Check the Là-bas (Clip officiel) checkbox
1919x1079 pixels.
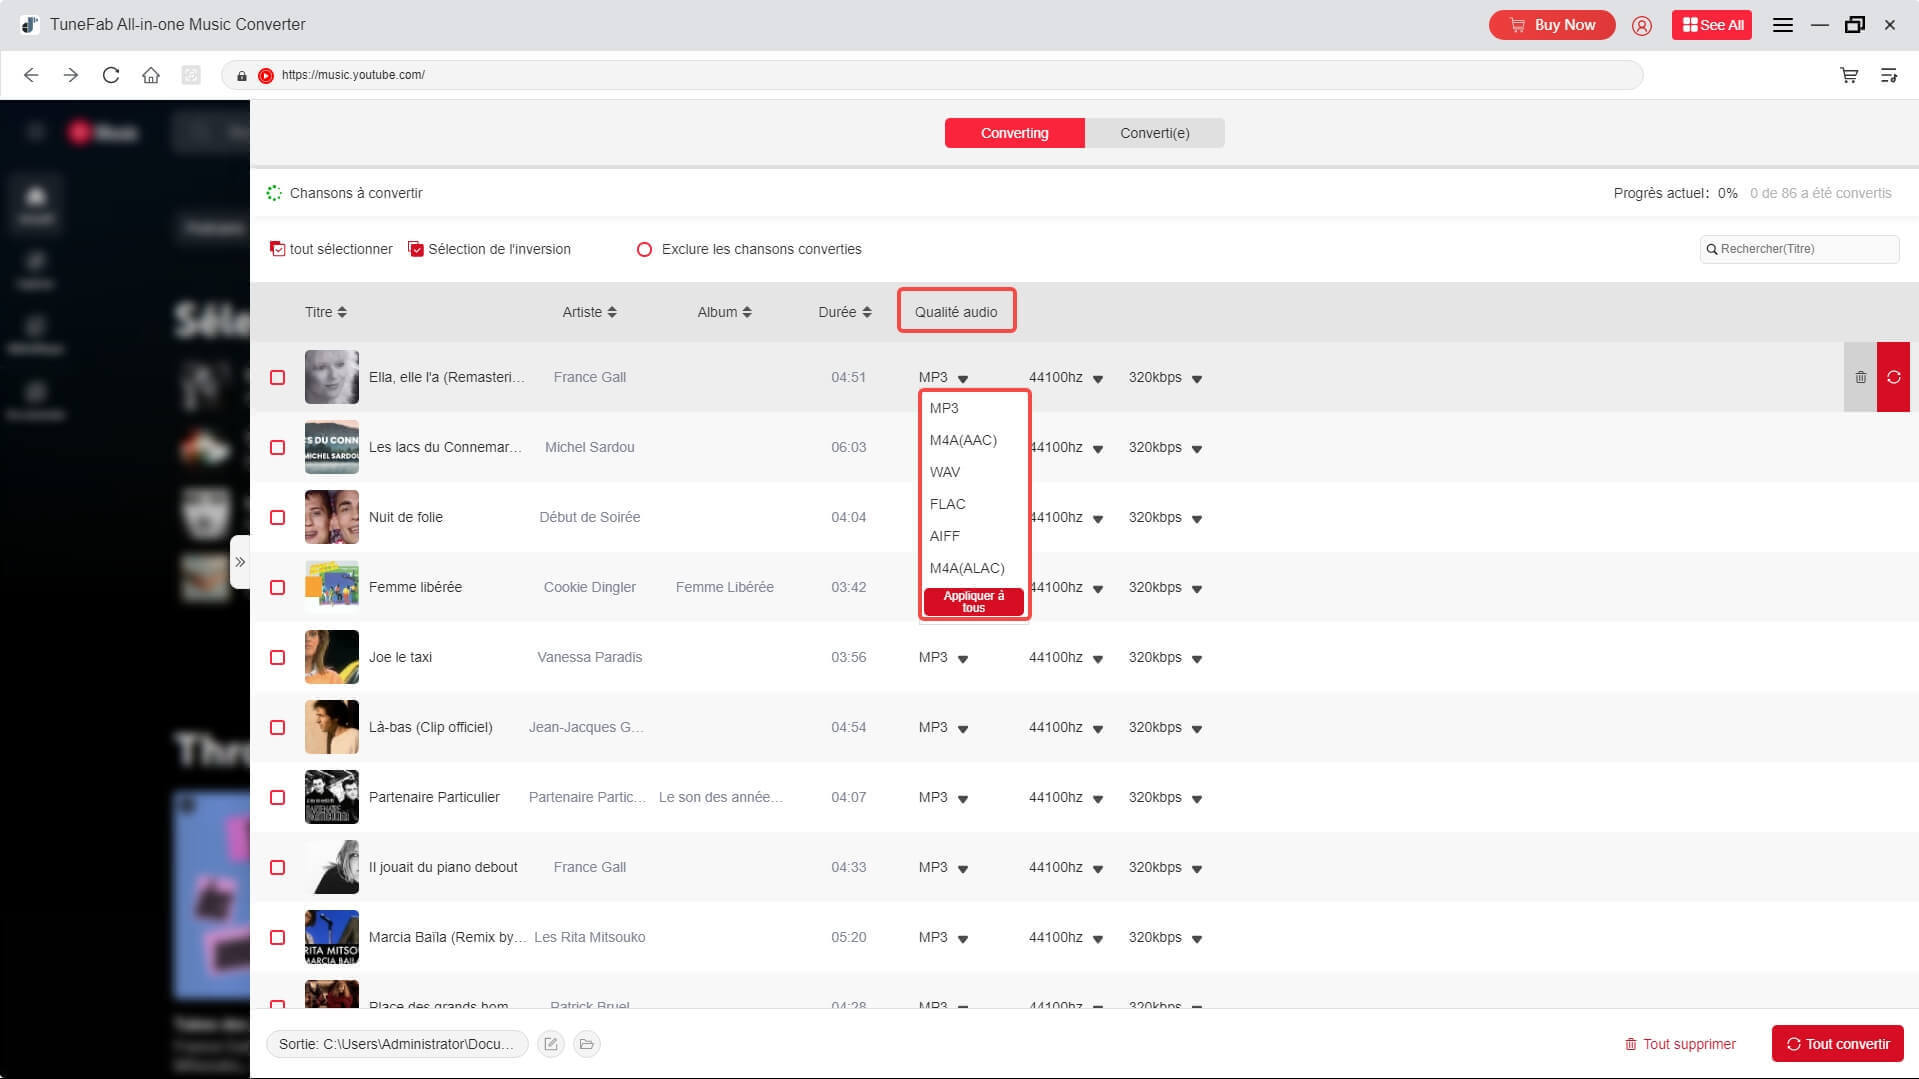point(278,727)
